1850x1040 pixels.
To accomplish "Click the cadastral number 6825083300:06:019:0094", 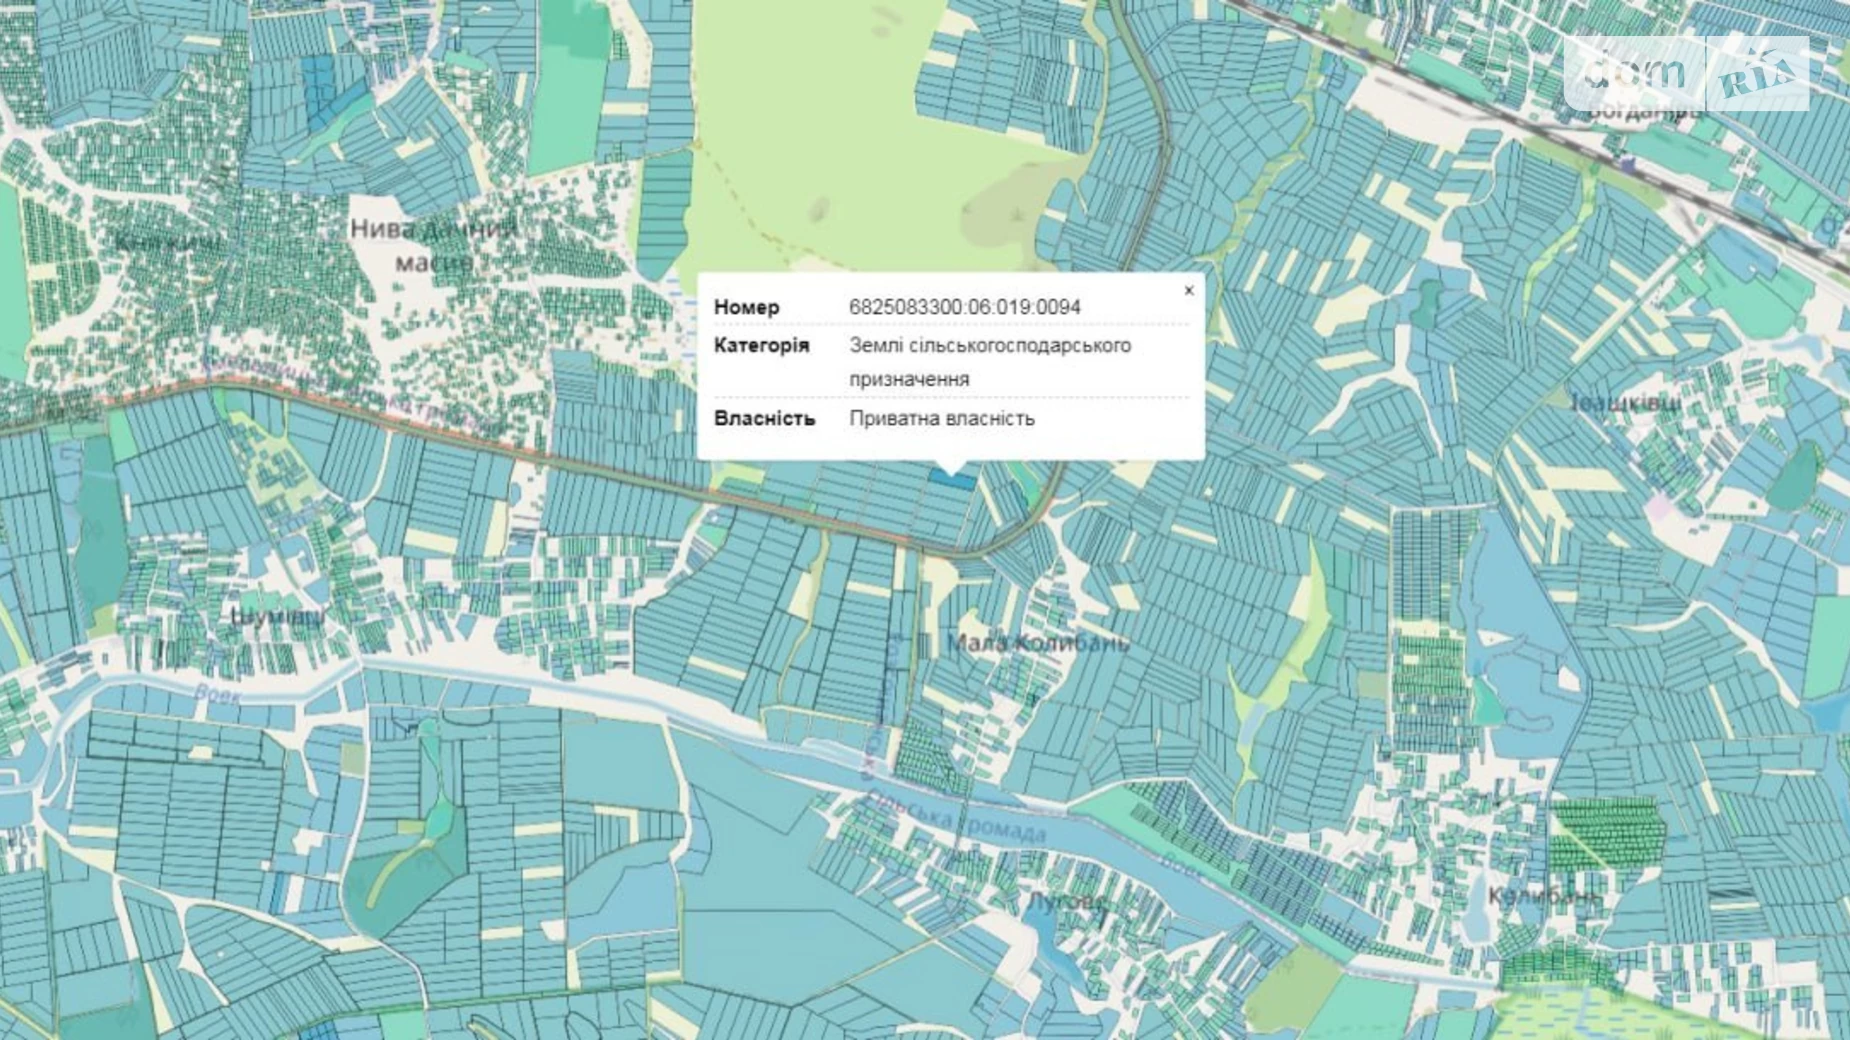I will (x=964, y=307).
